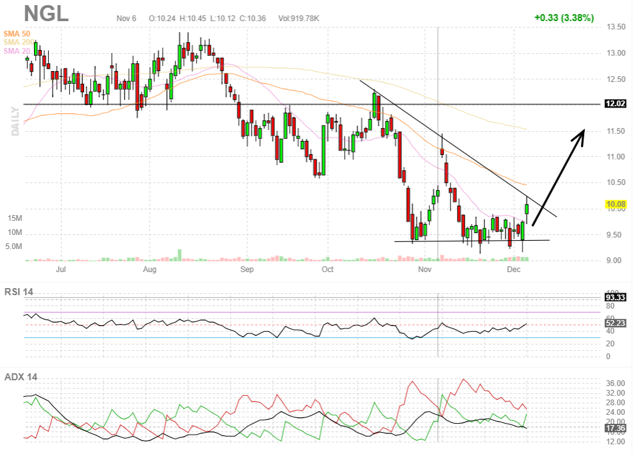640x452 pixels.
Task: Click the Oct month axis label
Action: 327,269
